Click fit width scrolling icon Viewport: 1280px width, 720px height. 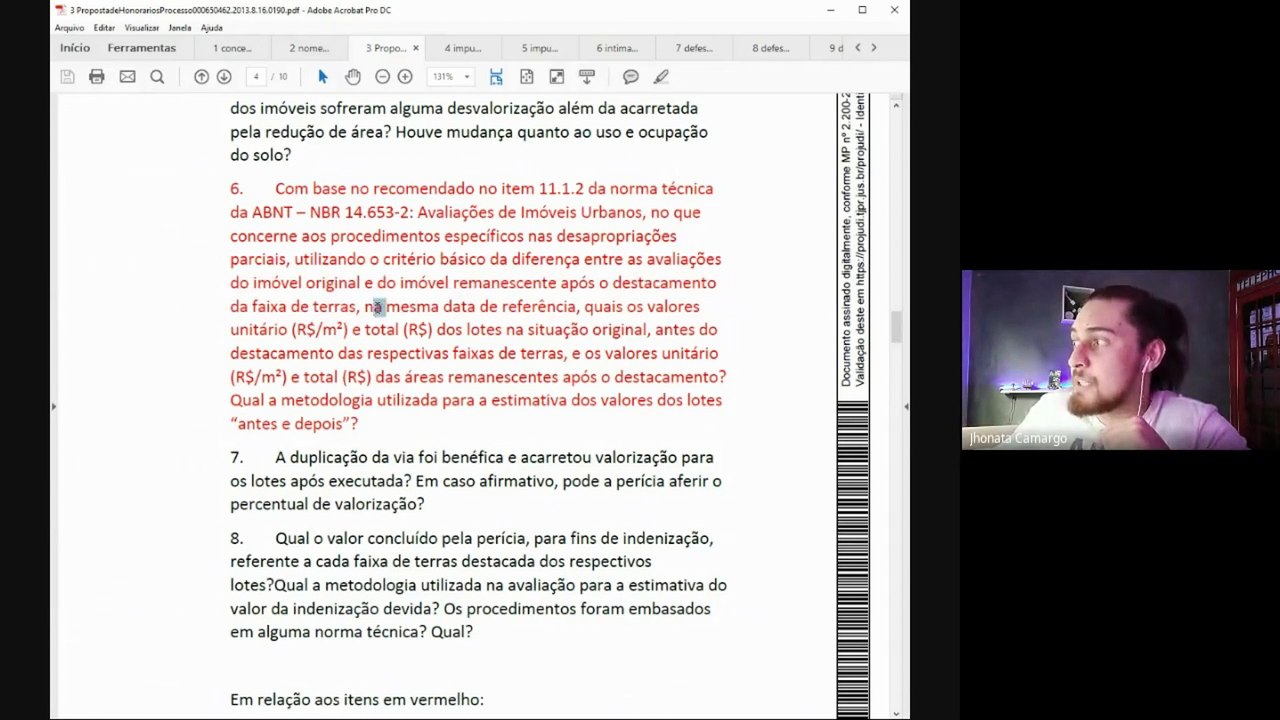[496, 77]
